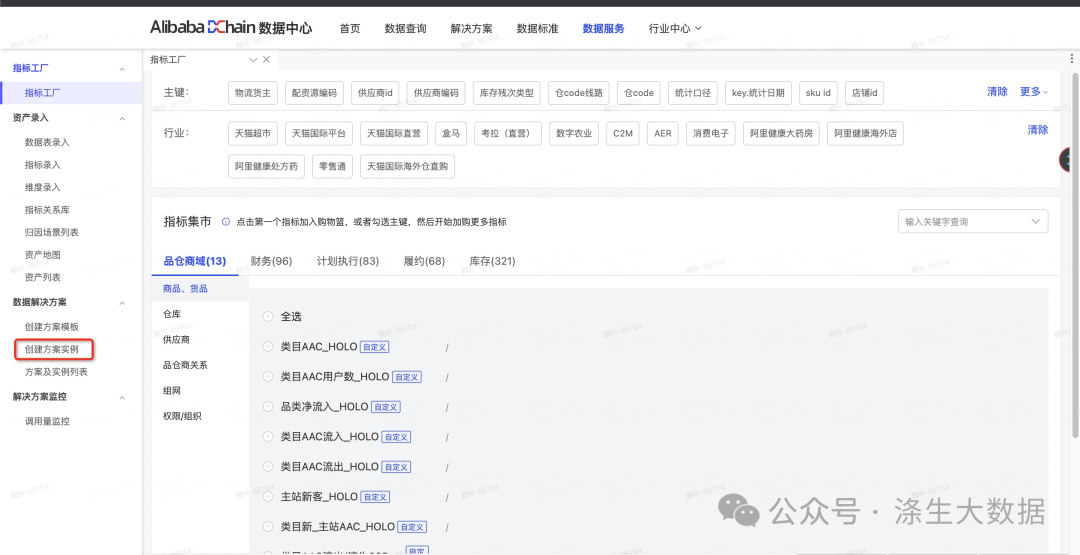The width and height of the screenshot is (1080, 555).
Task: Toggle the 全选 select-all circle
Action: [x=268, y=317]
